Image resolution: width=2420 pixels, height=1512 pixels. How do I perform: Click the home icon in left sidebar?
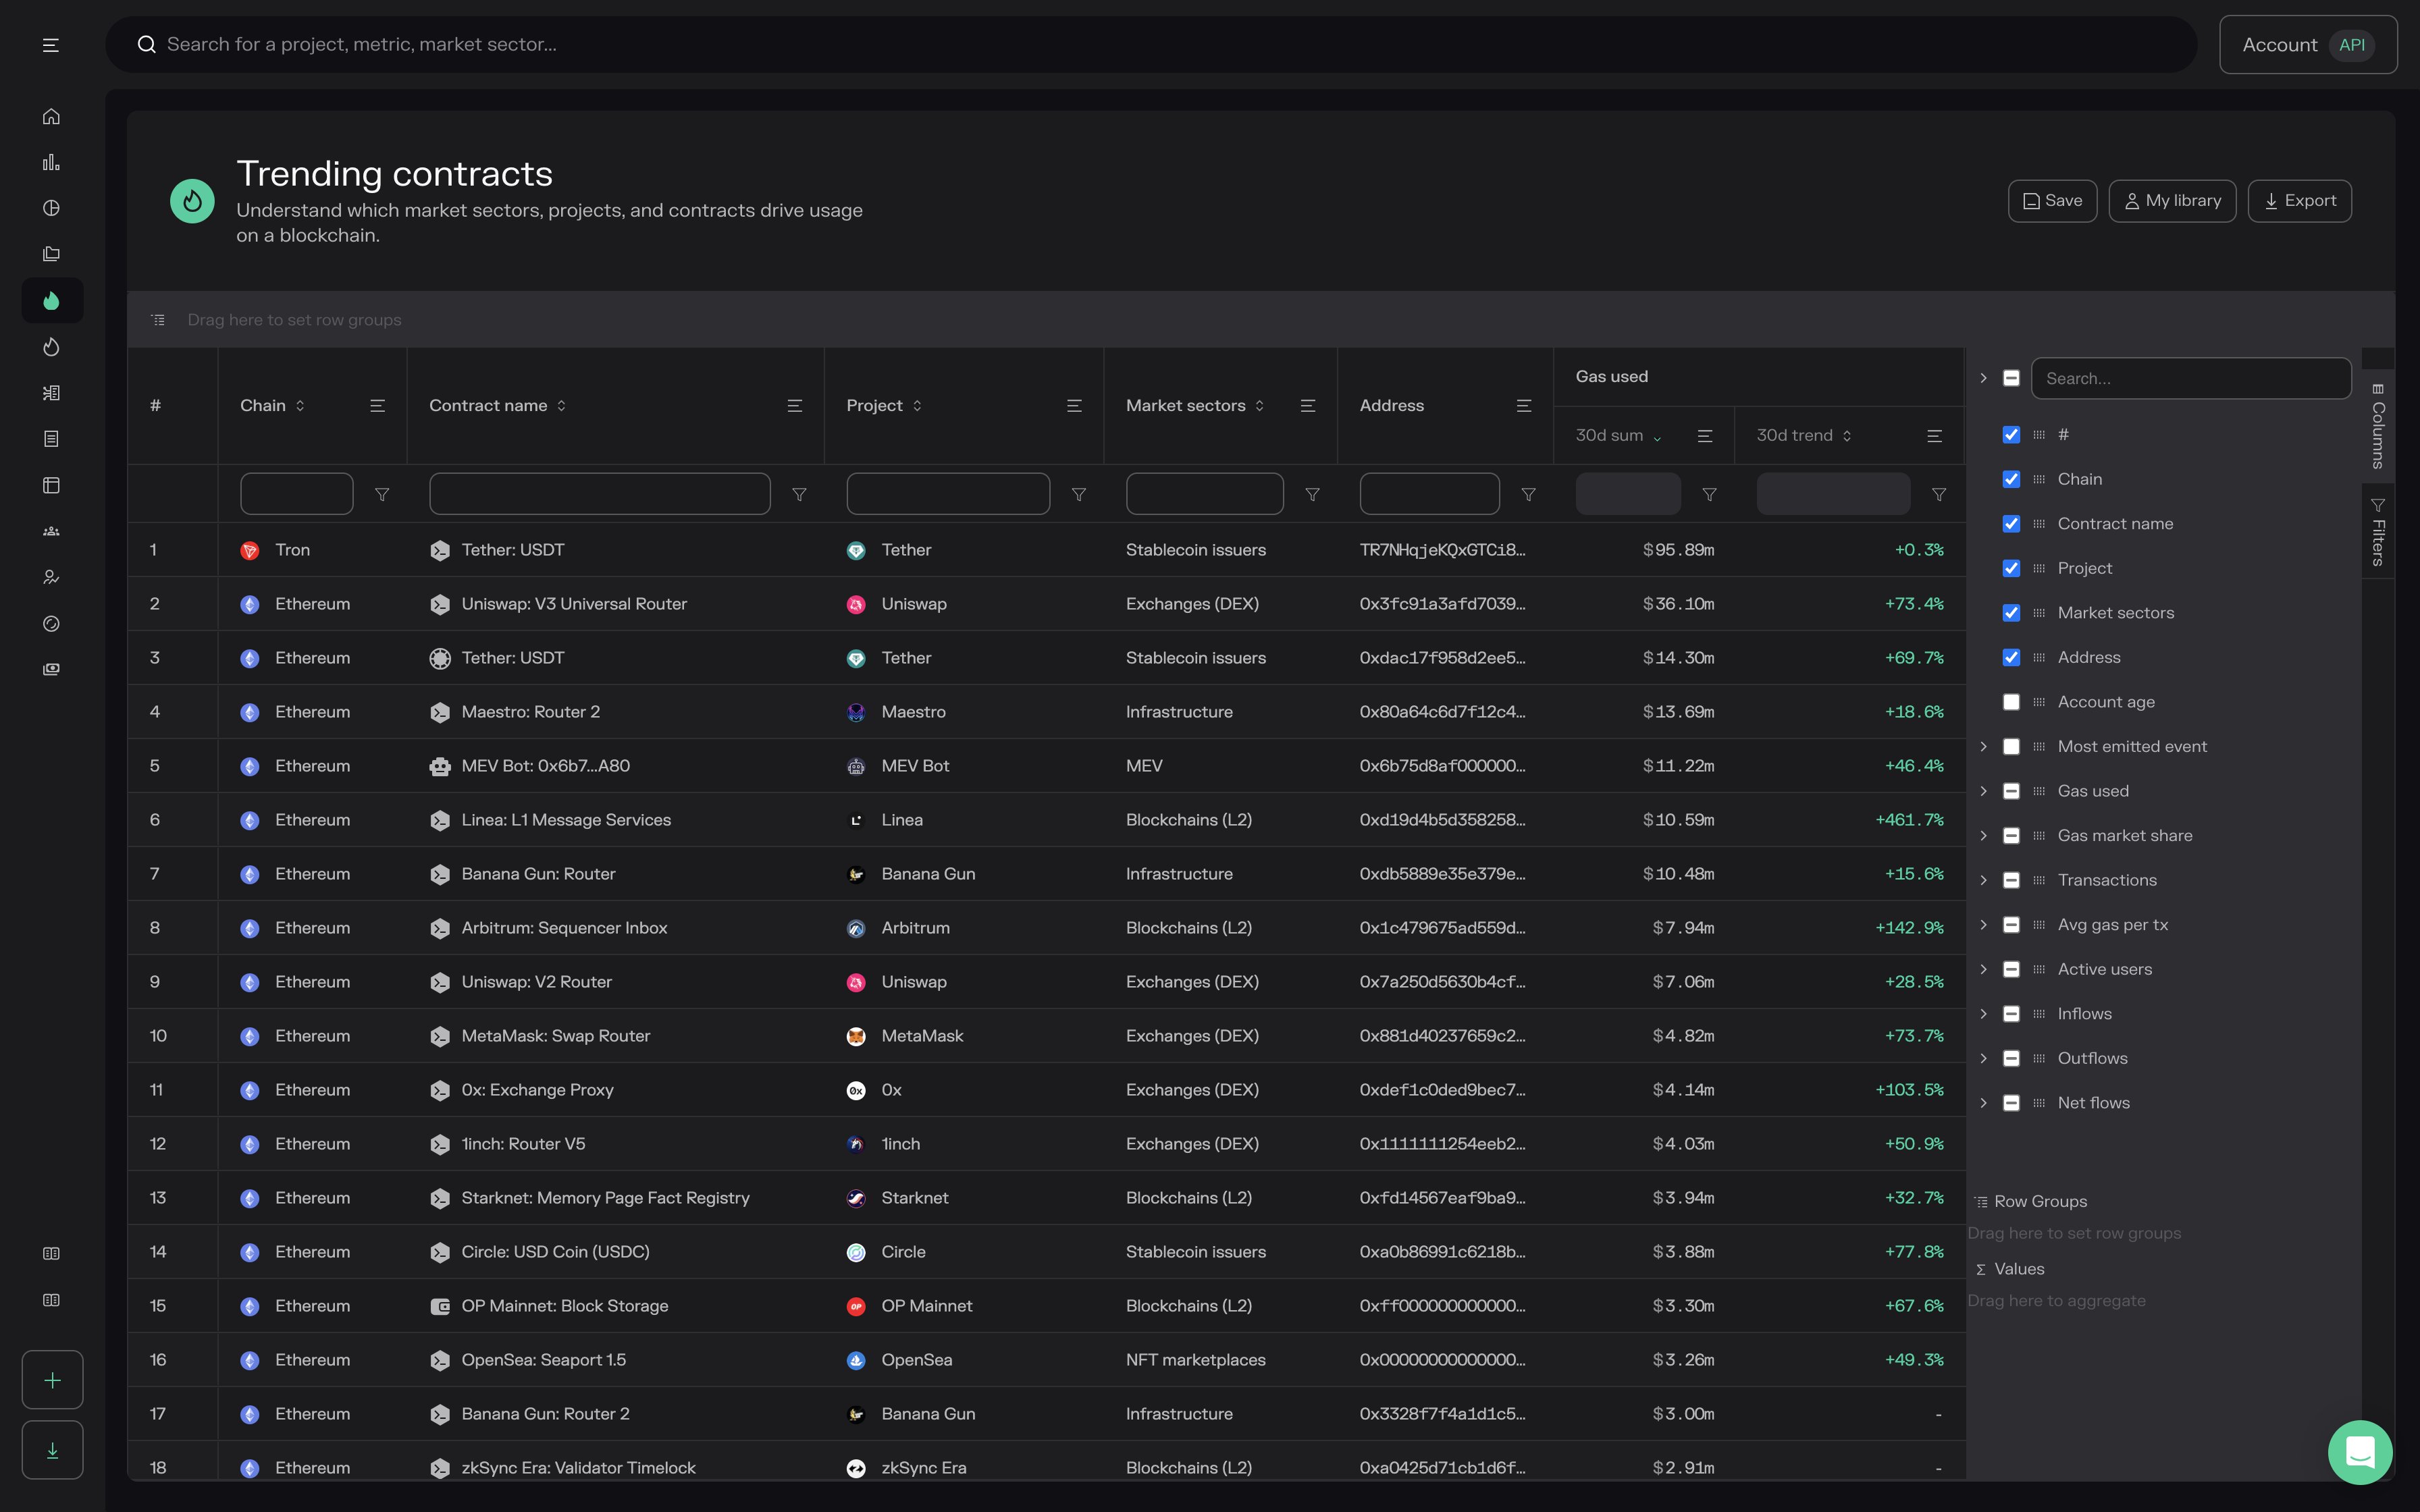(x=51, y=116)
